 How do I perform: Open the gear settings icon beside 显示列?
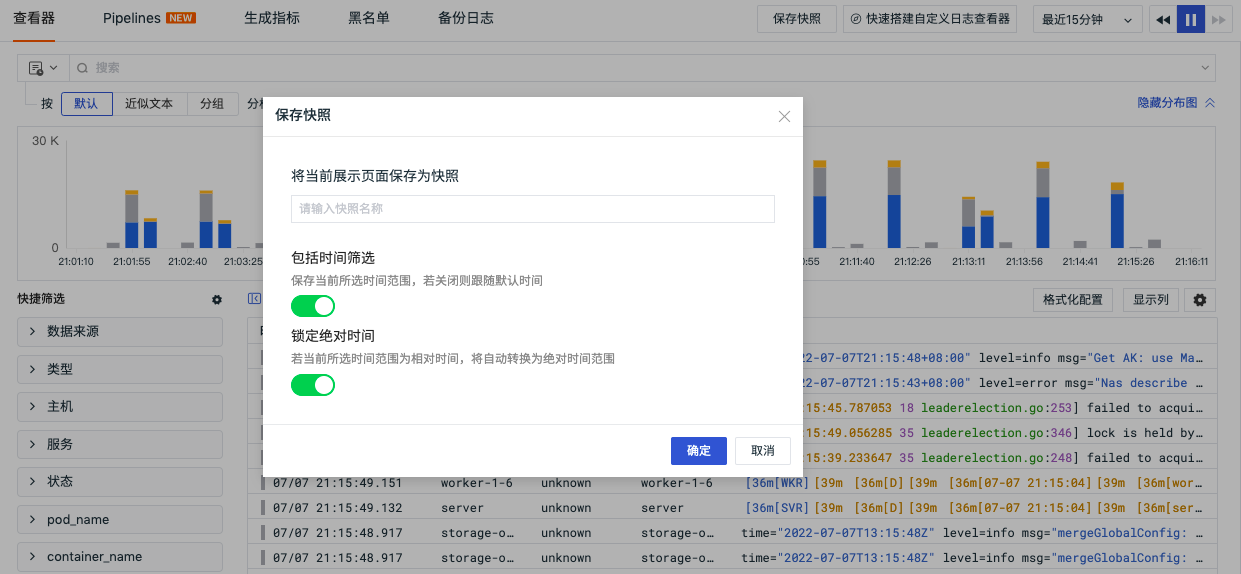[1200, 300]
